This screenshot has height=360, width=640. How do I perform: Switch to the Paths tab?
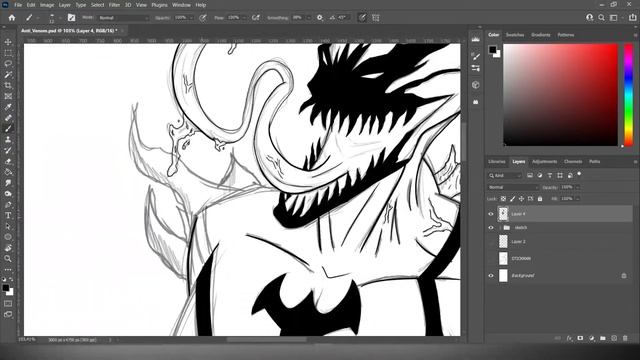[594, 162]
